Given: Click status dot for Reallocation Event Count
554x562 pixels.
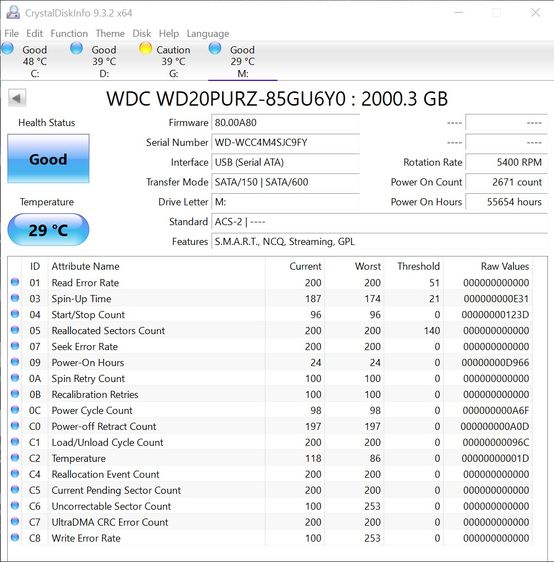Looking at the screenshot, I should (x=15, y=473).
